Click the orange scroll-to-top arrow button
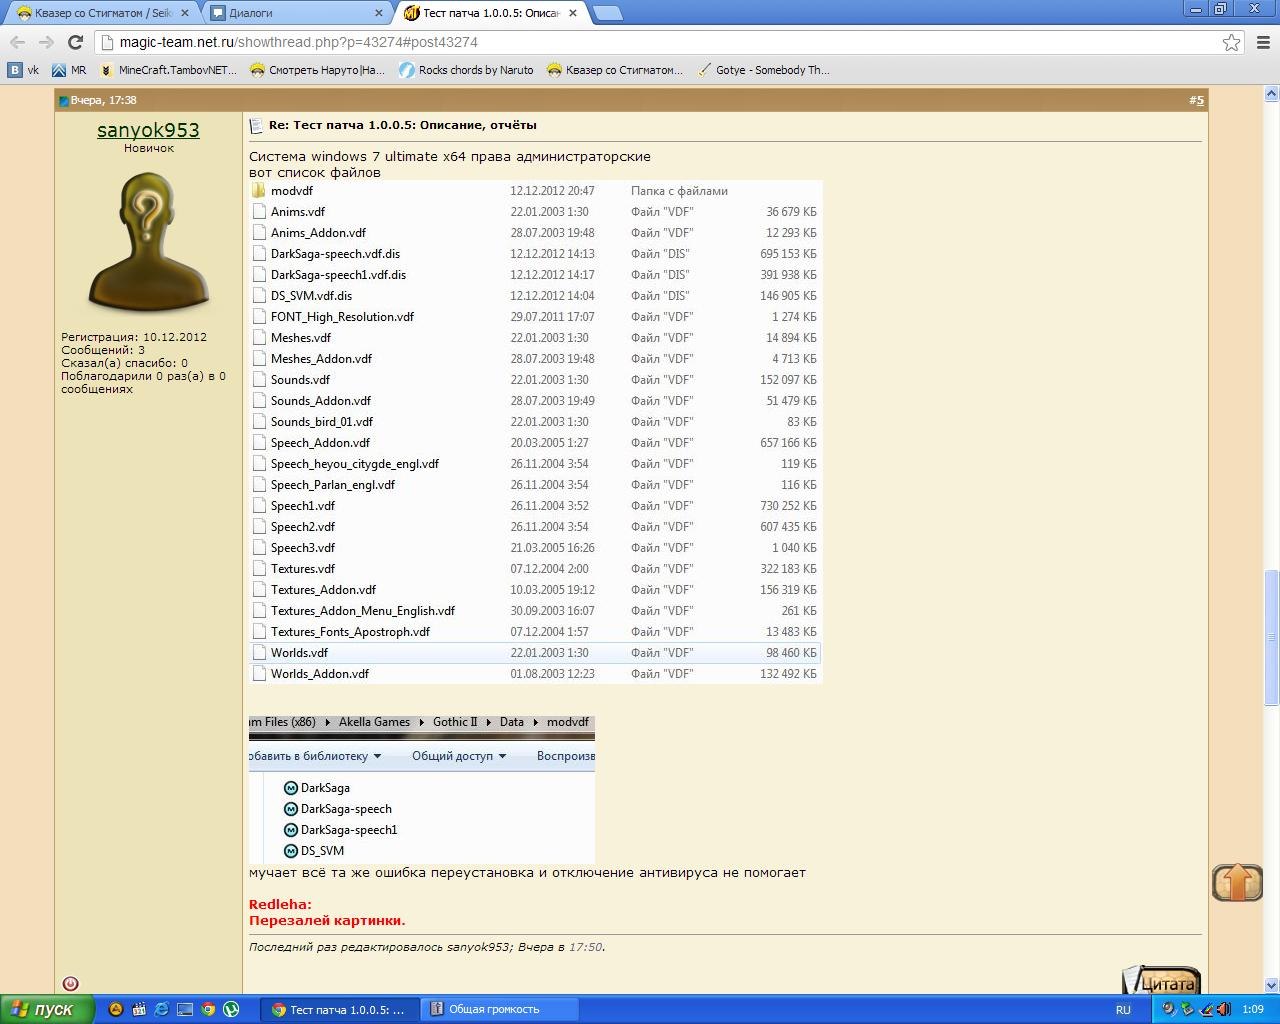This screenshot has height=1024, width=1280. (1237, 882)
